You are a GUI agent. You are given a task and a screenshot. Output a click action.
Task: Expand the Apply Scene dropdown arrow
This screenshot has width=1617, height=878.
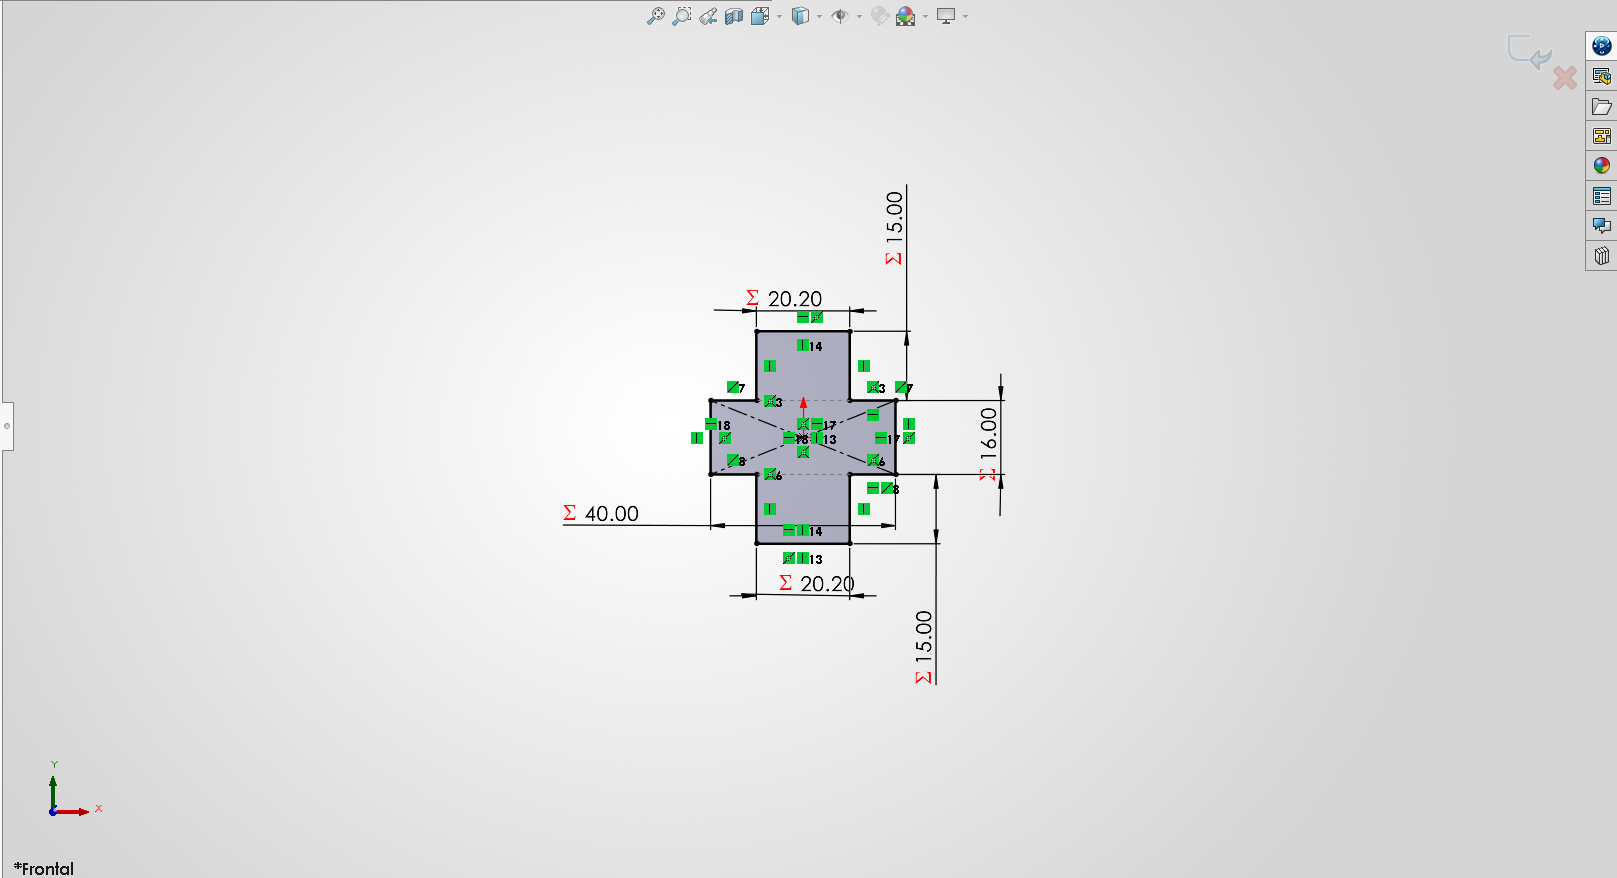[925, 16]
